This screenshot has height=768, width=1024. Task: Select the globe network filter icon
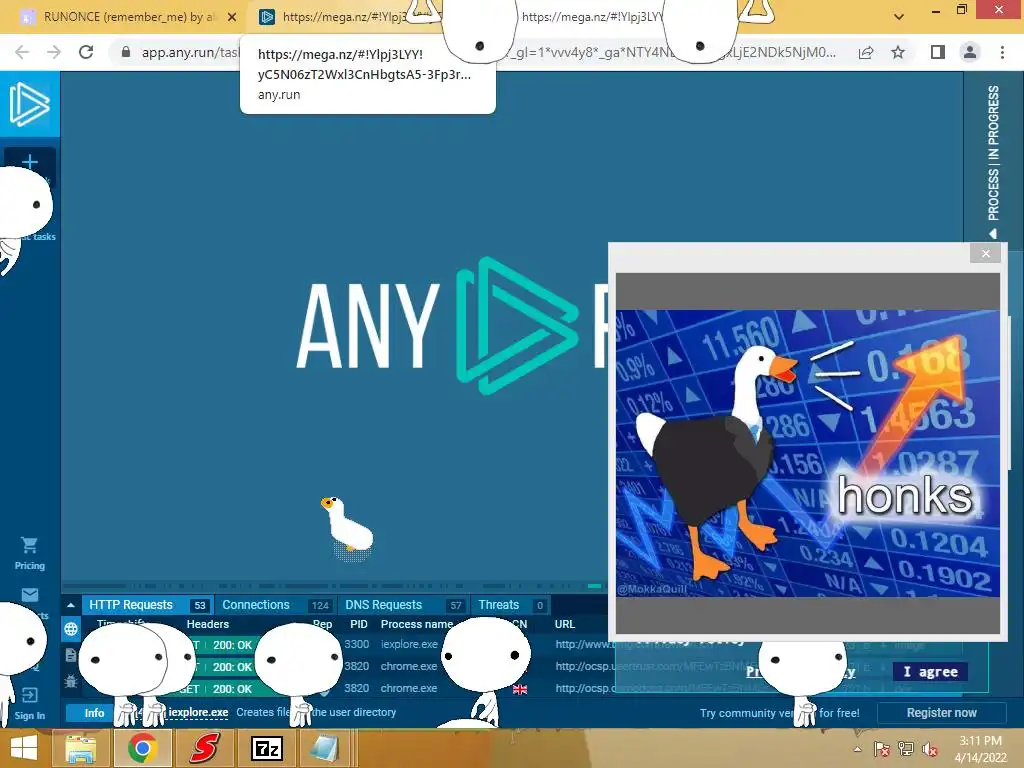coord(71,629)
